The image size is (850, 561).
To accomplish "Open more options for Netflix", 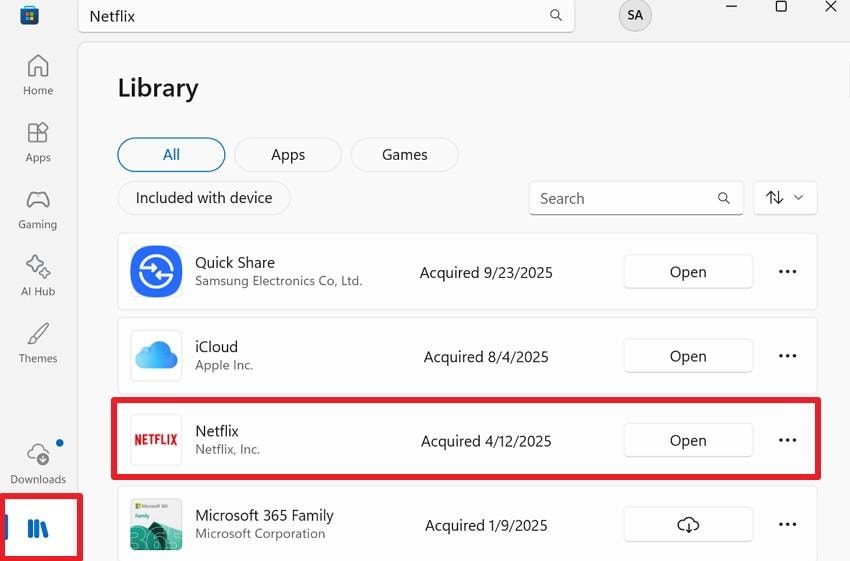I will click(787, 440).
